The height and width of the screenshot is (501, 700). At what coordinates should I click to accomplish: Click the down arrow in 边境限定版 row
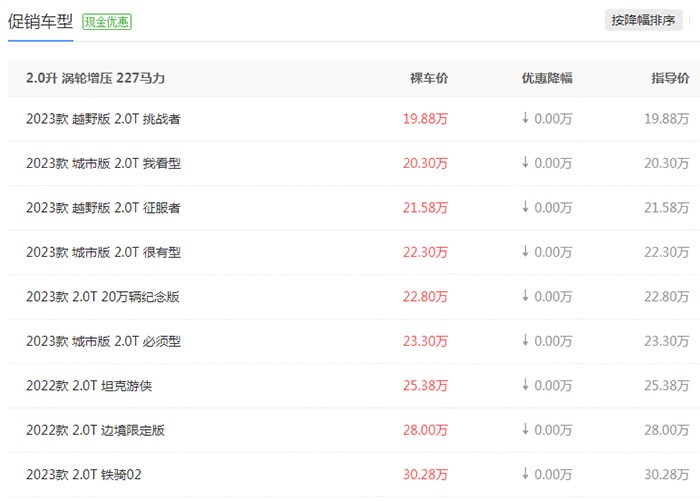525,429
